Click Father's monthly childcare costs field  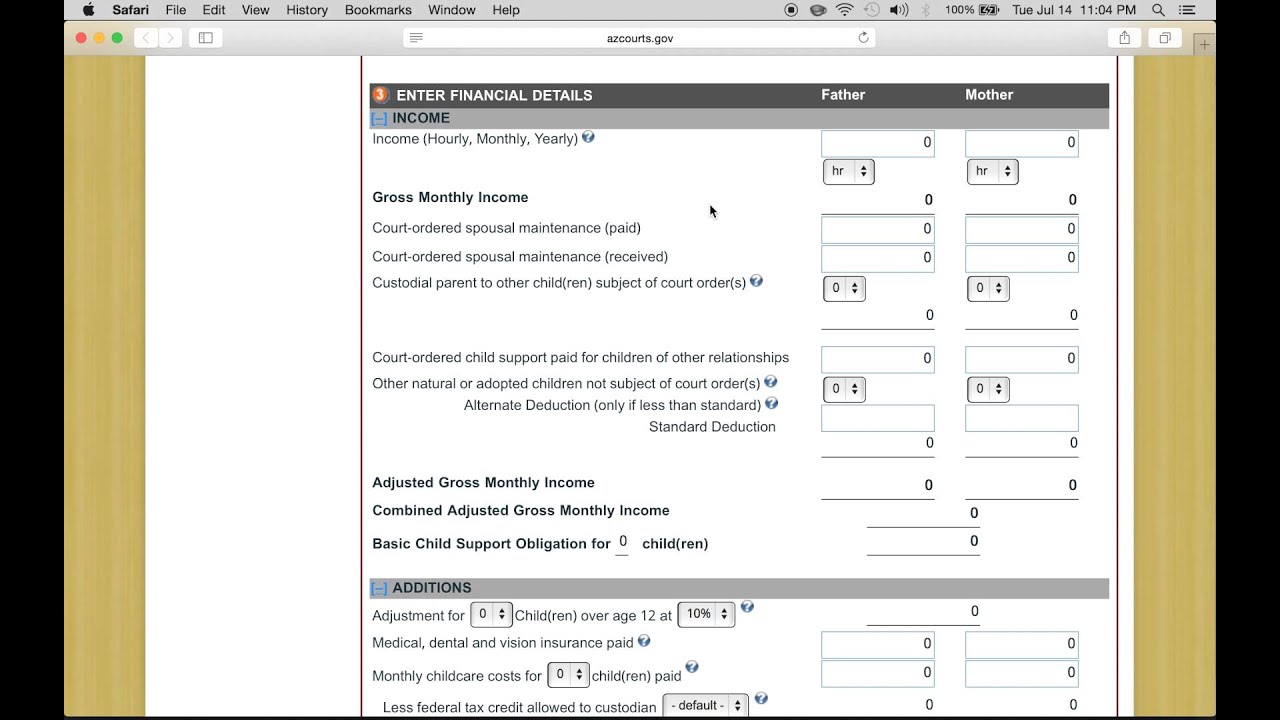point(878,673)
